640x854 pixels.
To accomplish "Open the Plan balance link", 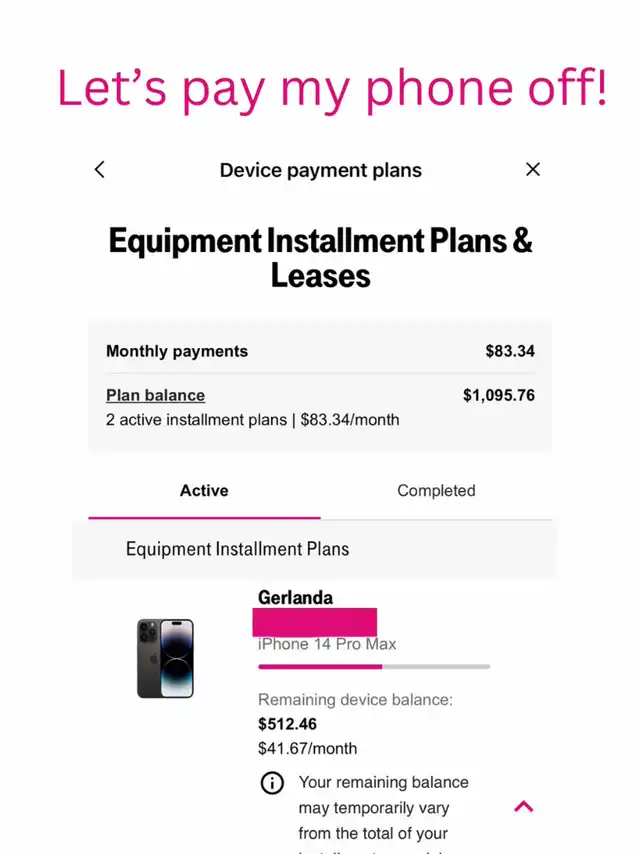I will (x=155, y=395).
